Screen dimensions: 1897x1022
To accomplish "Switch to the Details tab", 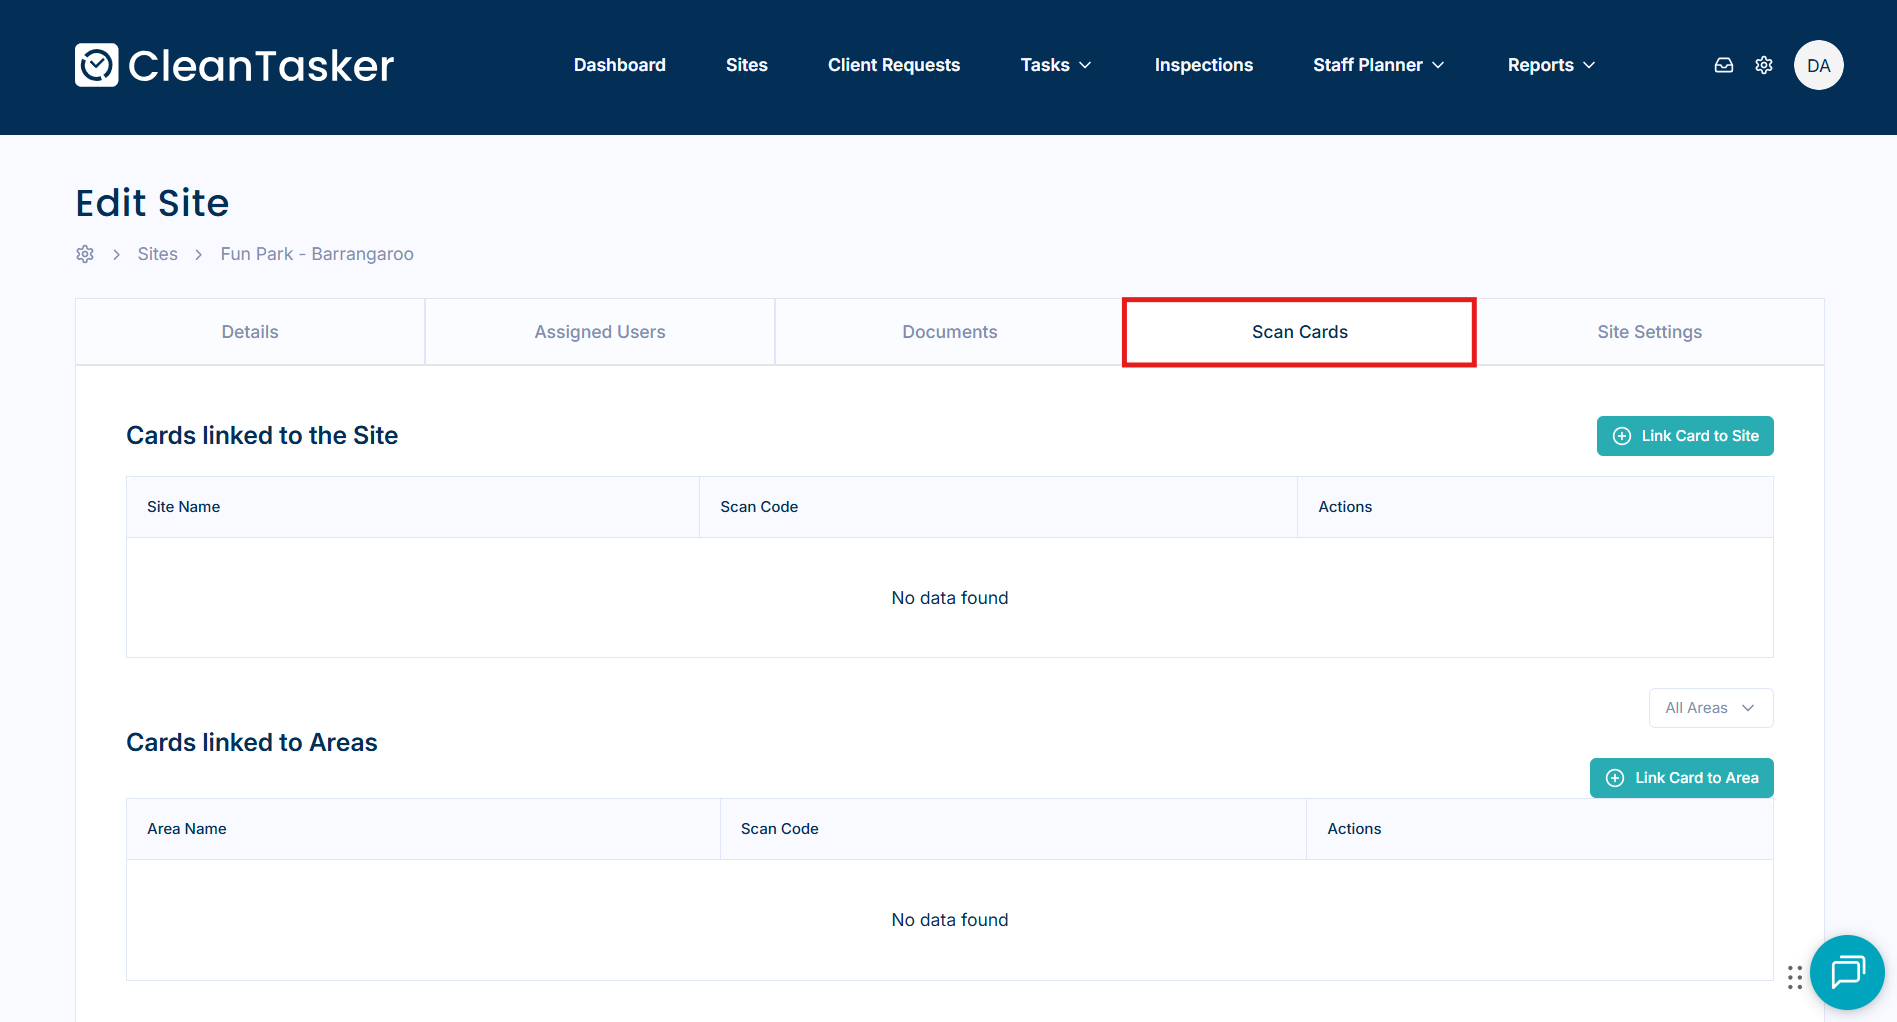I will (x=250, y=332).
